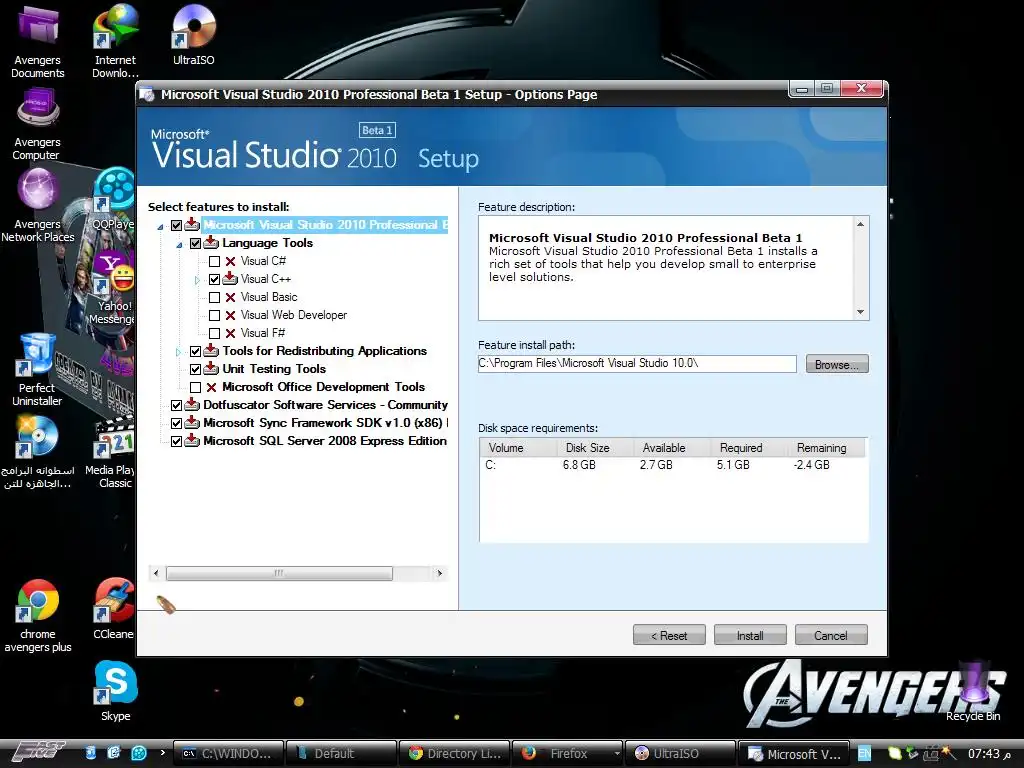Launch CCleaner from the desktop
Viewport: 1024px width, 768px height.
click(x=114, y=609)
